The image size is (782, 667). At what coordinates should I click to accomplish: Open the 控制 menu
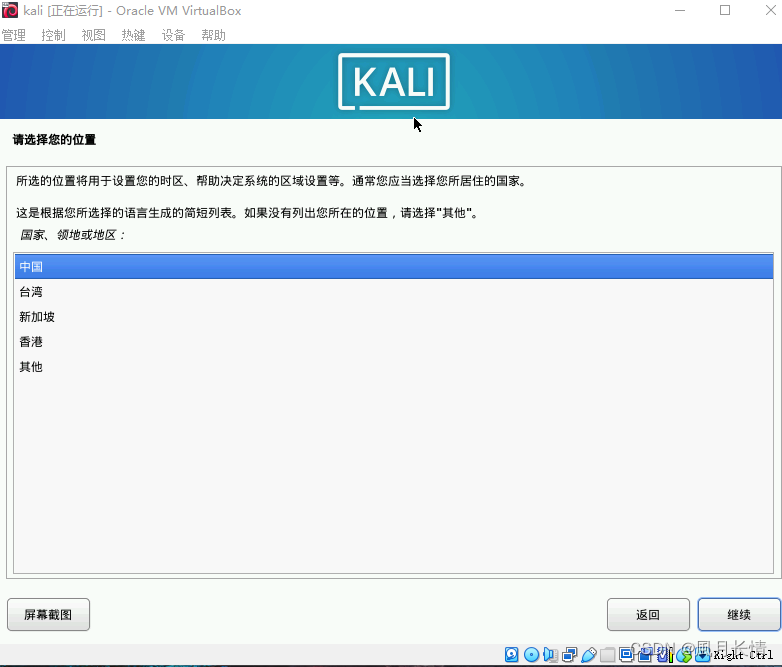[53, 35]
